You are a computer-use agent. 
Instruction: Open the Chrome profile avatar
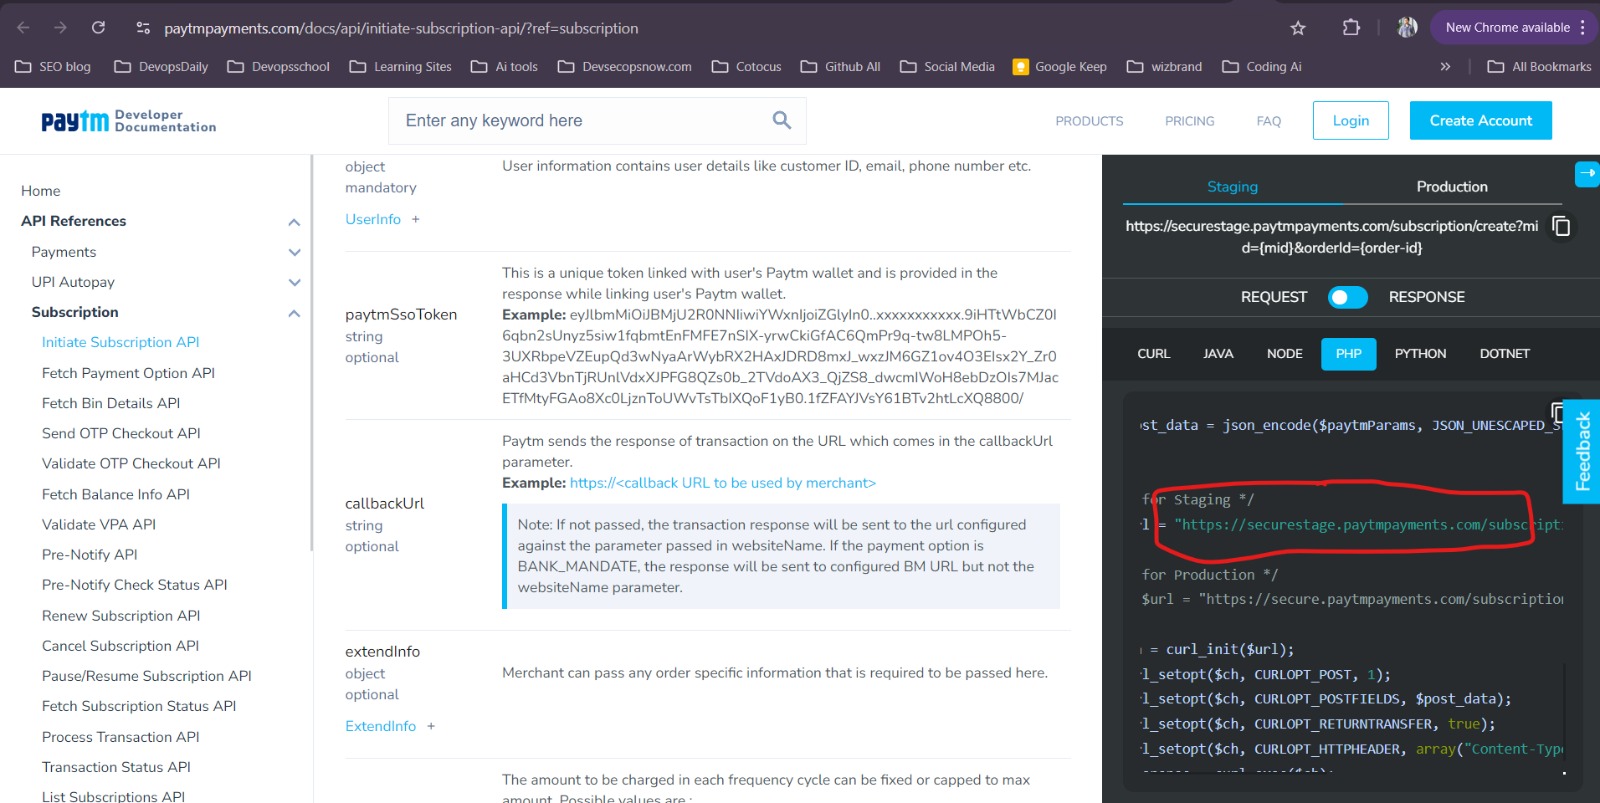(1407, 28)
